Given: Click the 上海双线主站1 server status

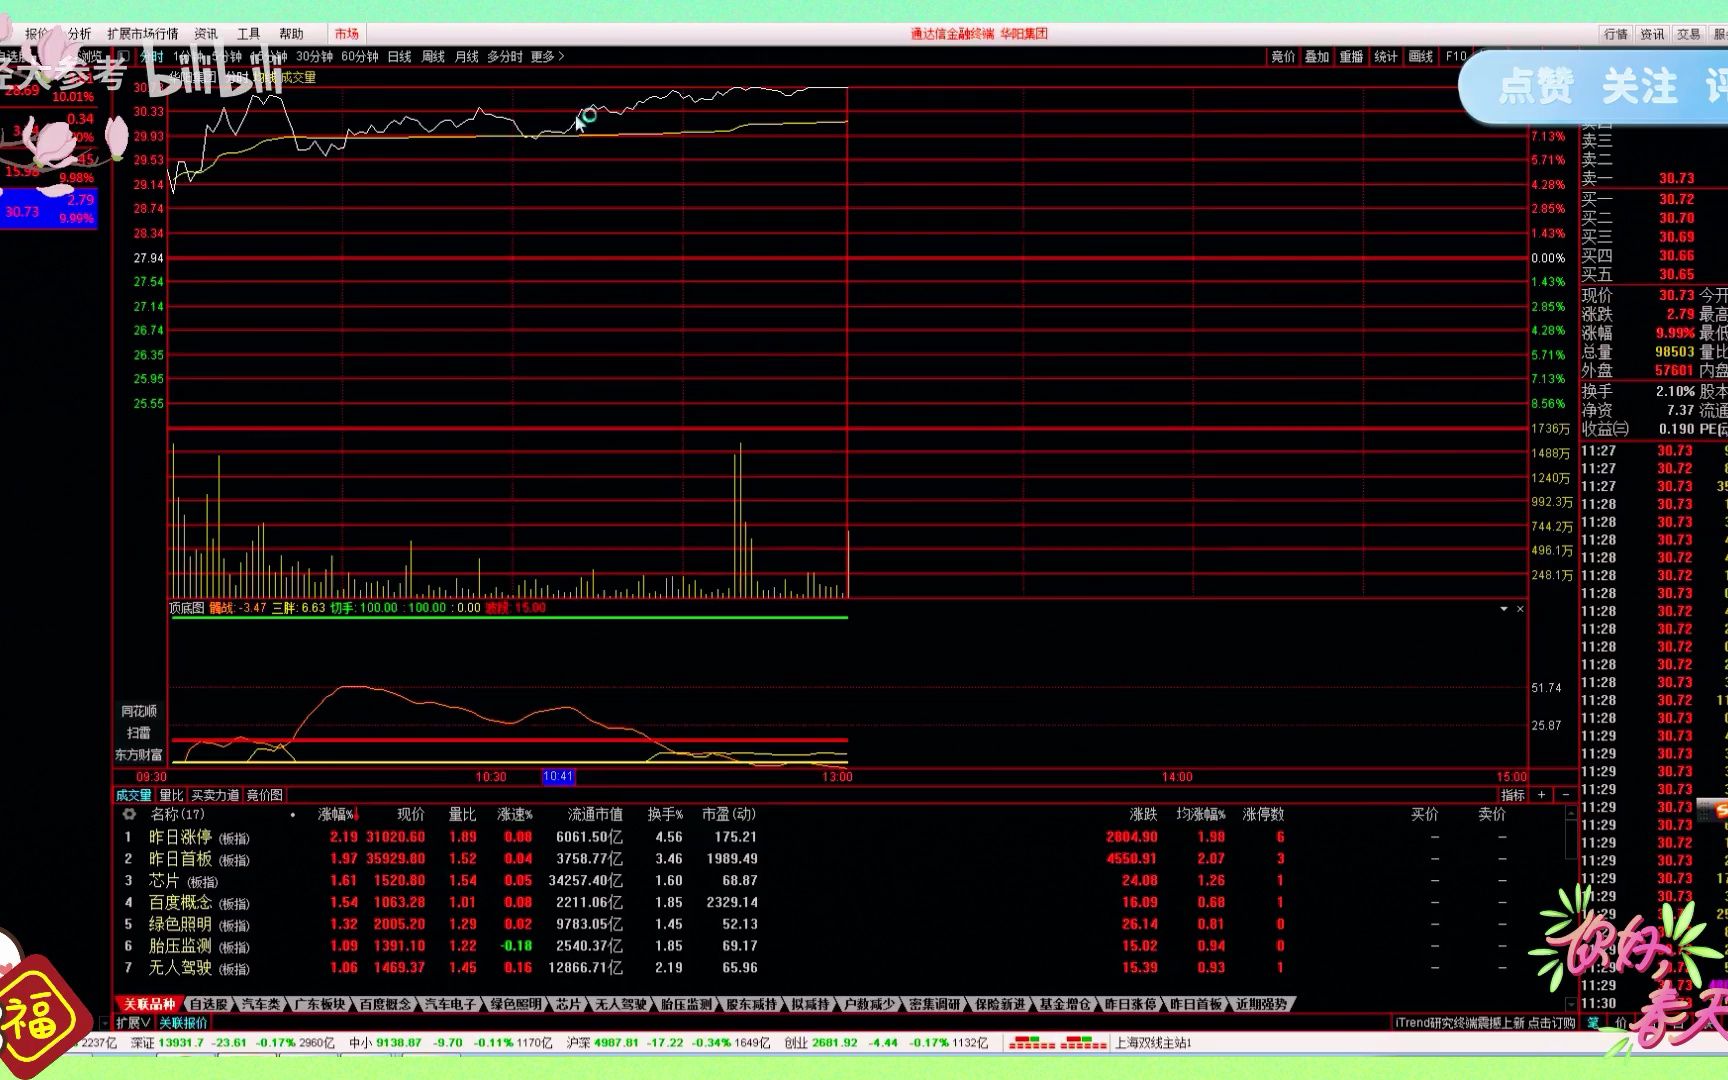Looking at the screenshot, I should pos(1153,1043).
